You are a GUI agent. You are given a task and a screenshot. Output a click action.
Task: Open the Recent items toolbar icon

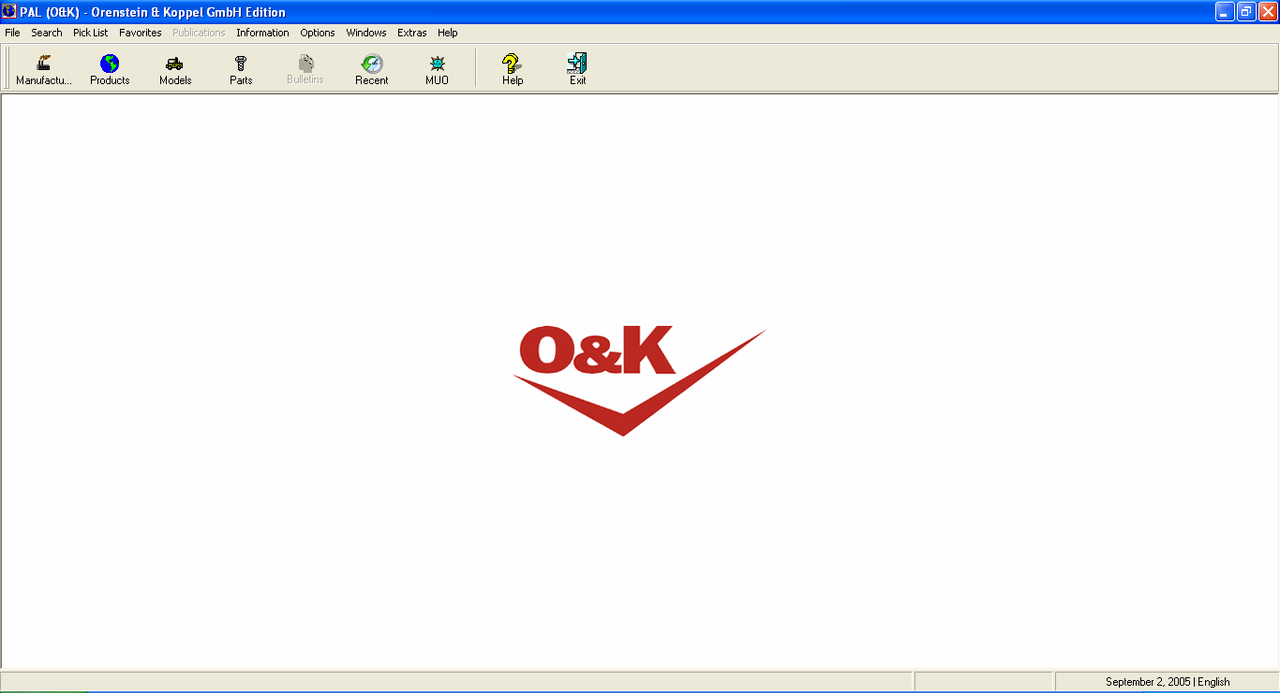(x=372, y=69)
